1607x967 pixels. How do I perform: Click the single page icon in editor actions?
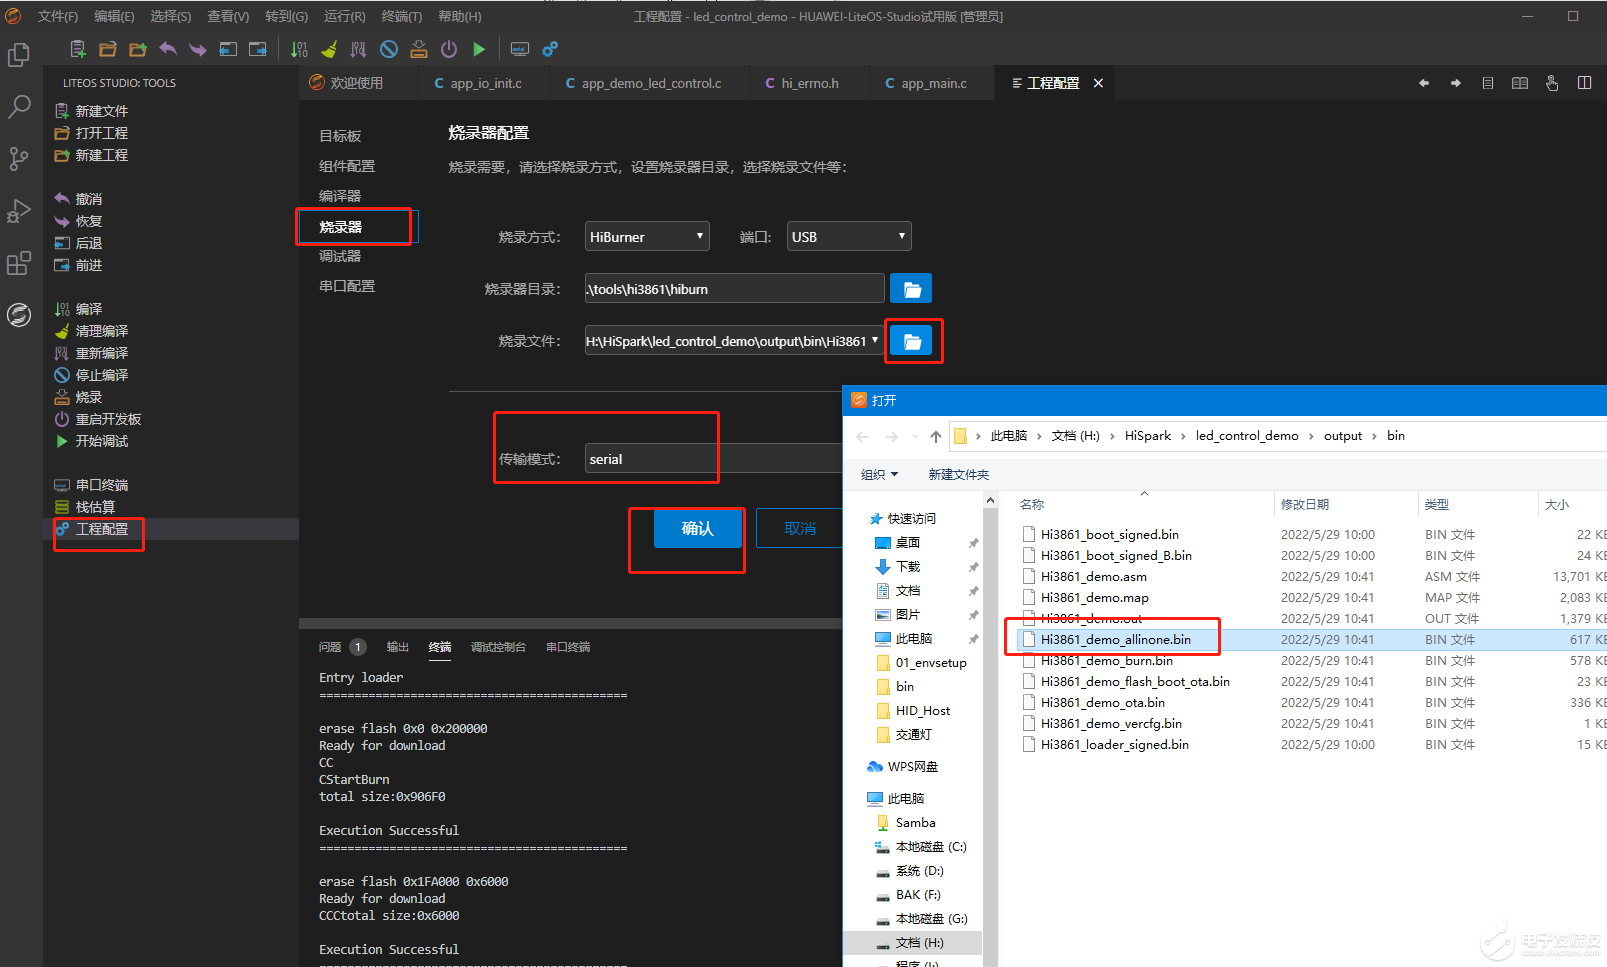[x=1488, y=83]
